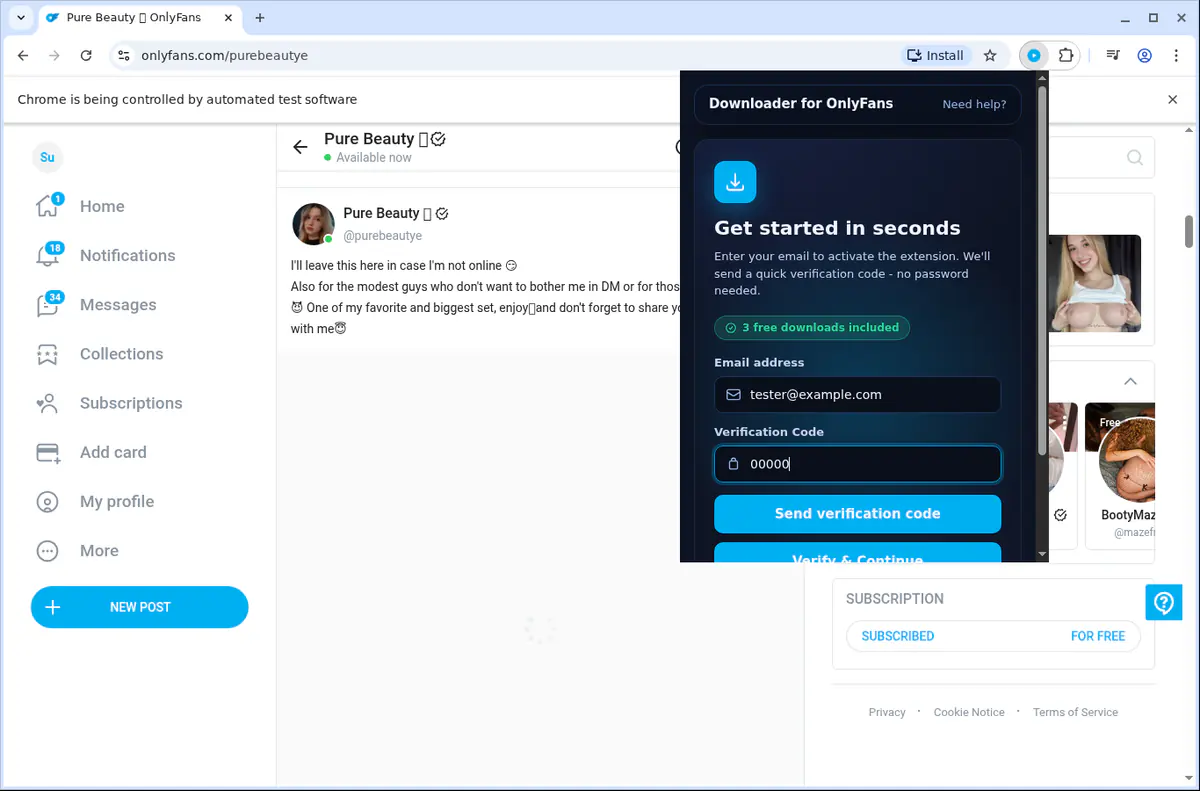
Task: Click the @purebeautye handle text
Action: point(383,236)
